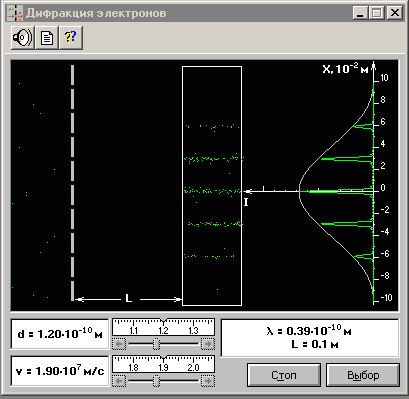Toggle the sound speaker icon

pyautogui.click(x=22, y=38)
